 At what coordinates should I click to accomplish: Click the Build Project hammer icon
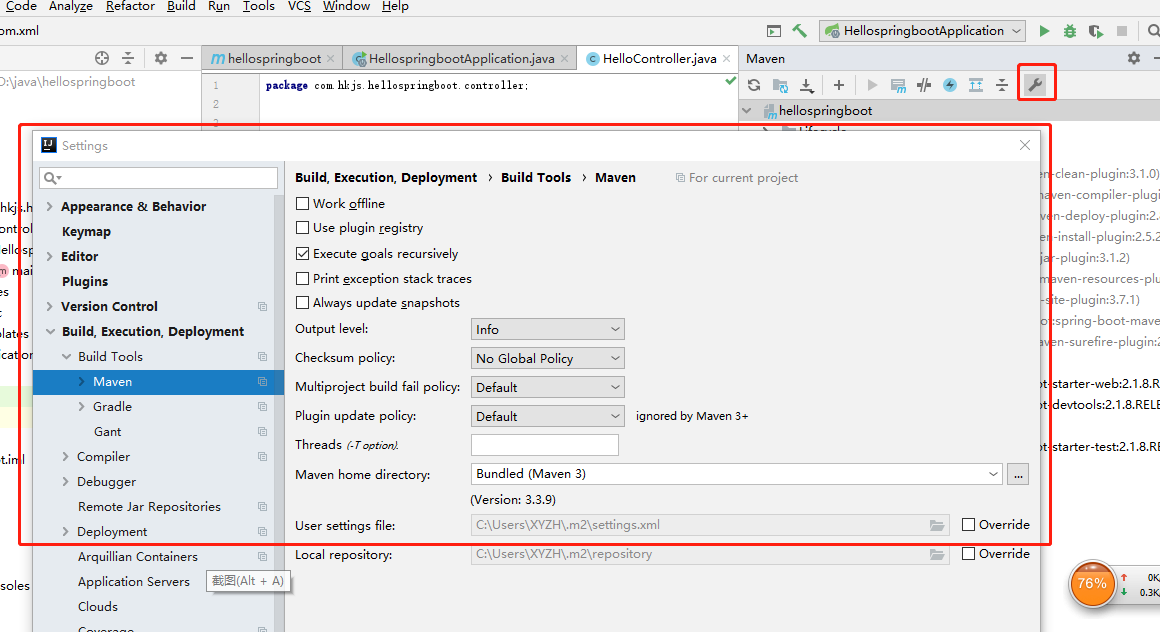[800, 30]
